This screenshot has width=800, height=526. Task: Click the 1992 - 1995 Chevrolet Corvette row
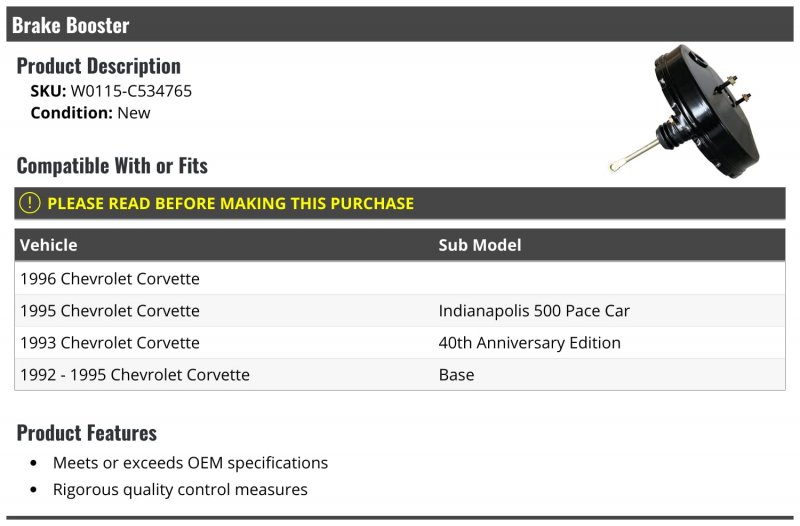point(400,374)
